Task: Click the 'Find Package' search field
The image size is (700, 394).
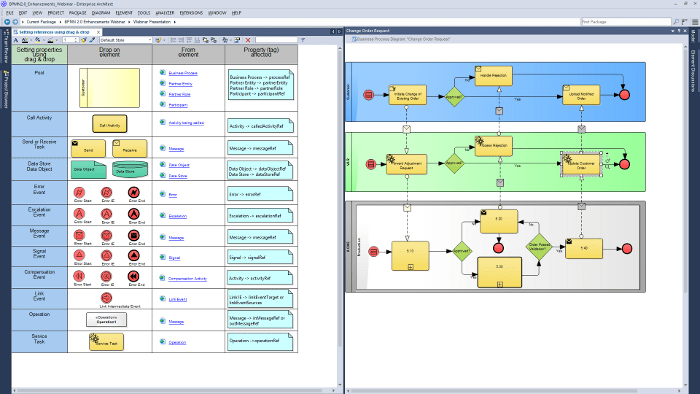Action: click(x=626, y=21)
